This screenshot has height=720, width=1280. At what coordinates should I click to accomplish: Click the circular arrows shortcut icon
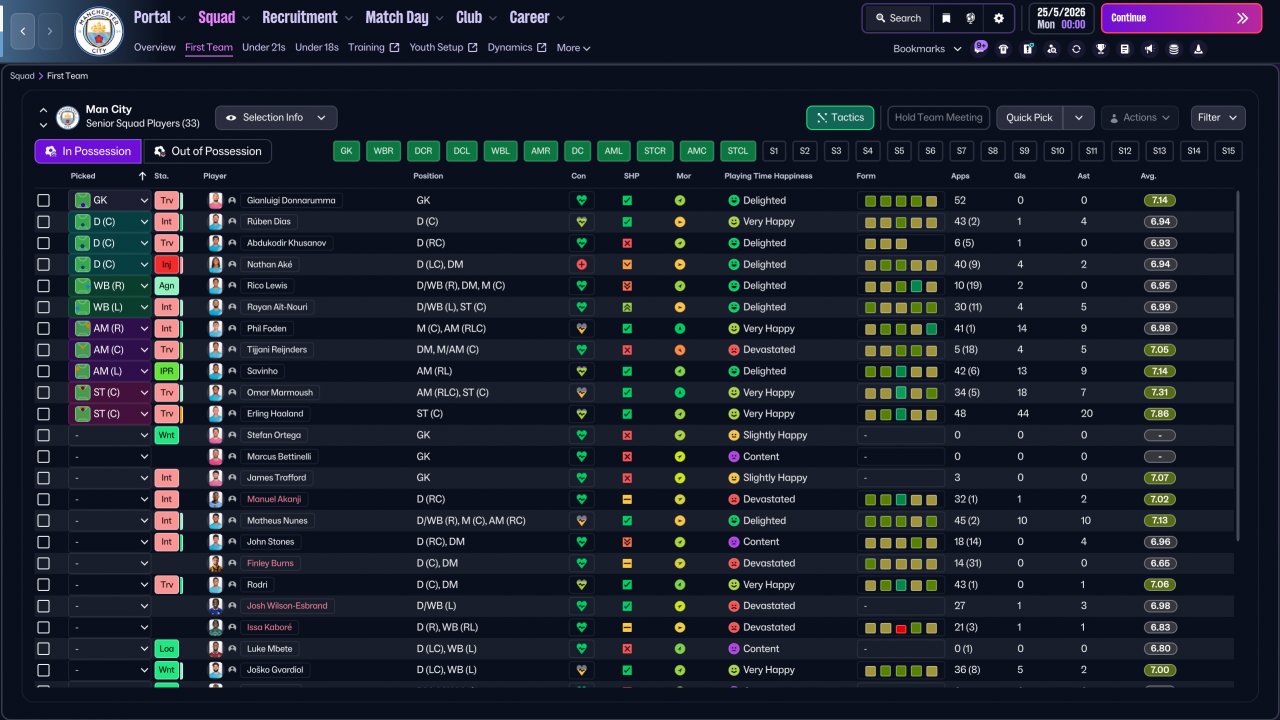[x=1076, y=49]
